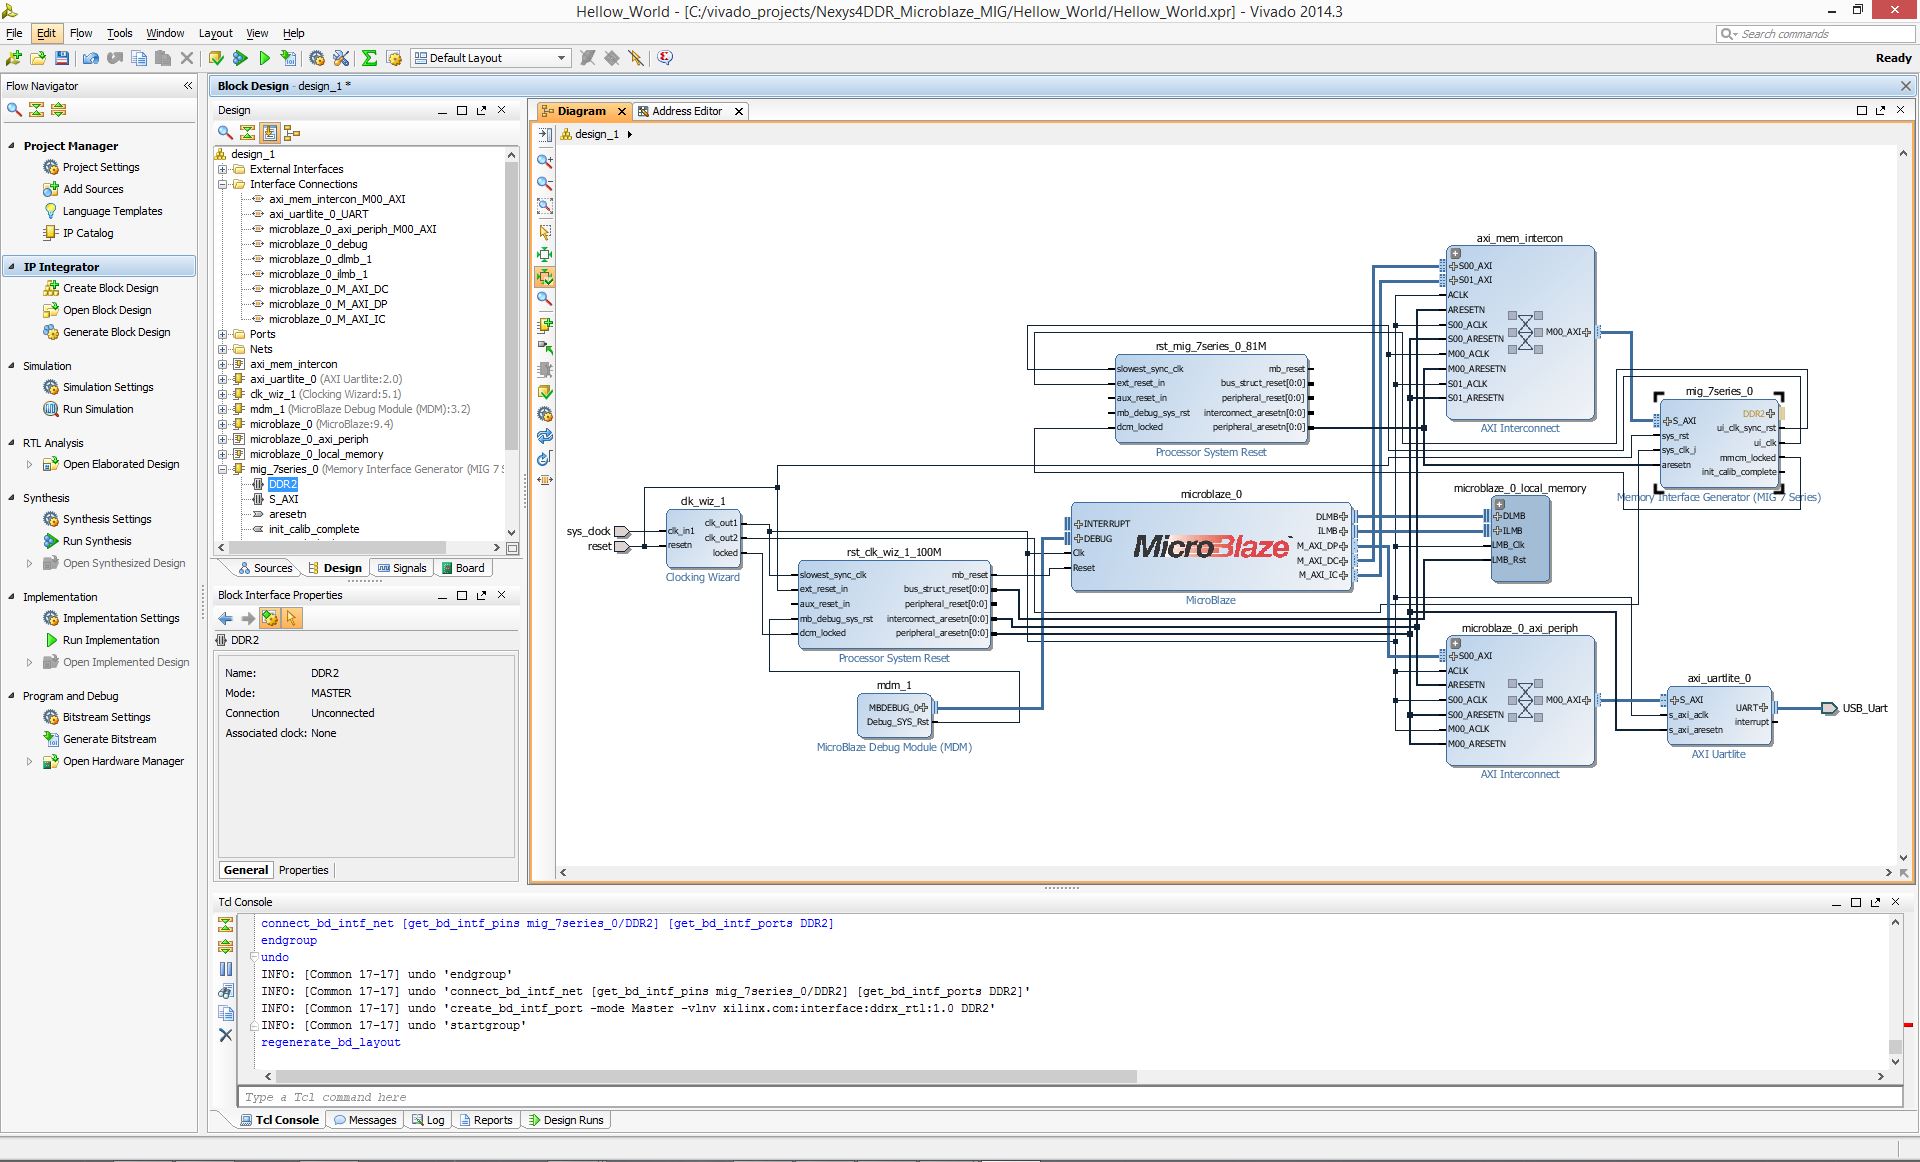Open Synthesis Settings

107,519
